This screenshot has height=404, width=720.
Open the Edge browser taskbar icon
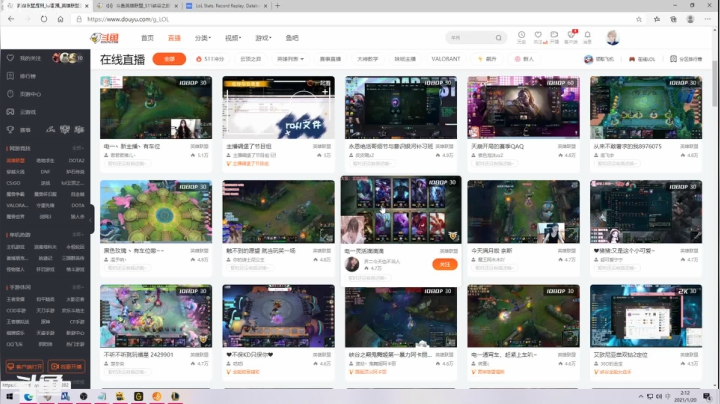[28, 396]
